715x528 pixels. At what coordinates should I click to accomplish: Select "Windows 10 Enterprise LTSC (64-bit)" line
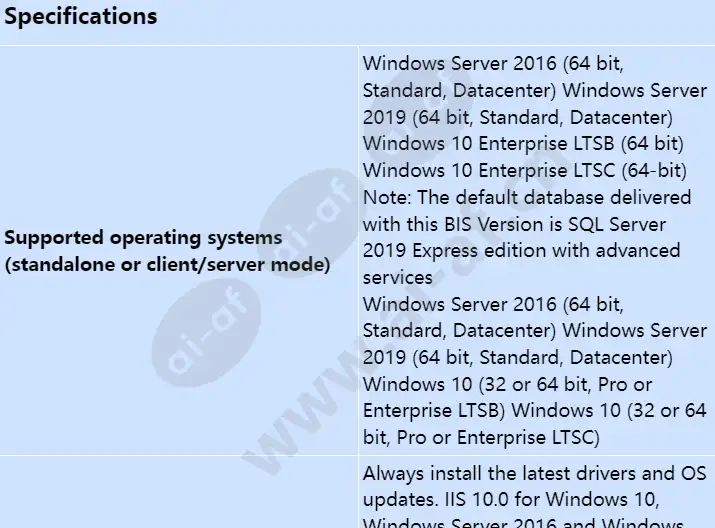coord(523,170)
